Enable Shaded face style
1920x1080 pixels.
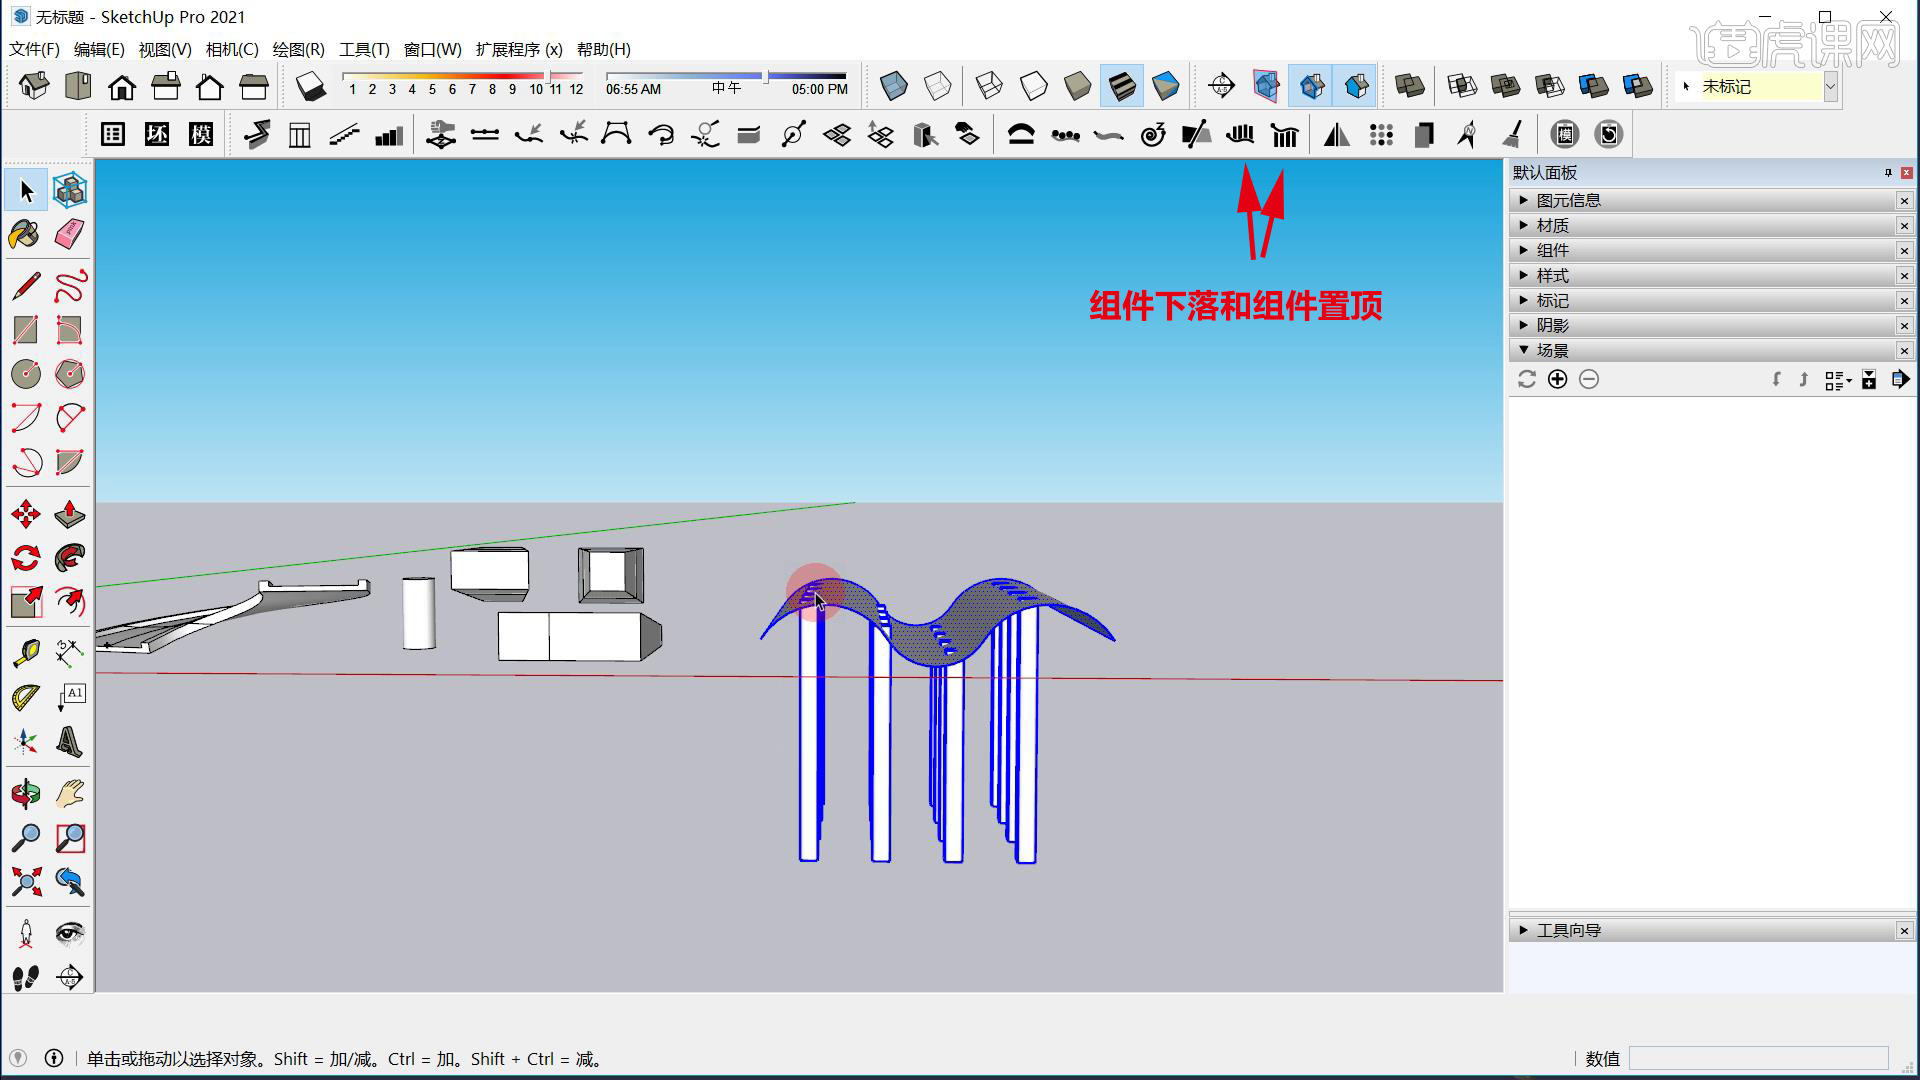tap(1077, 87)
